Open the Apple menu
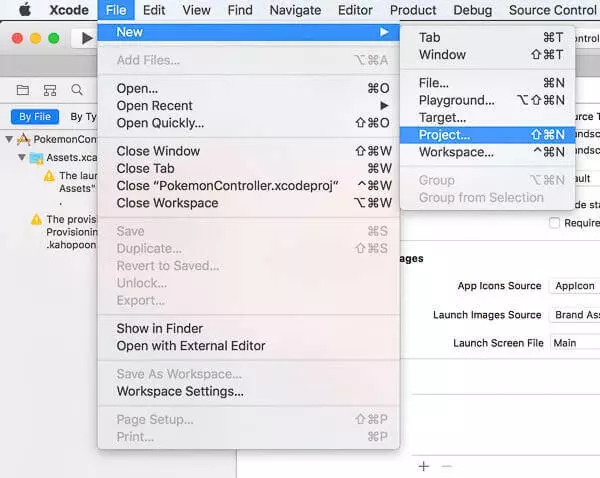The width and height of the screenshot is (600, 478). pos(23,10)
